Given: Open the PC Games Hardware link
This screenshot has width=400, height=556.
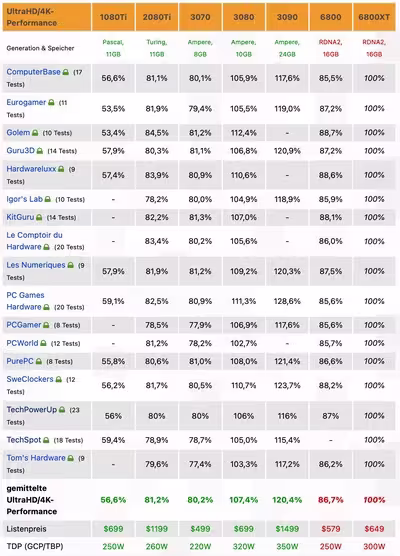Looking at the screenshot, I should click(x=26, y=301).
